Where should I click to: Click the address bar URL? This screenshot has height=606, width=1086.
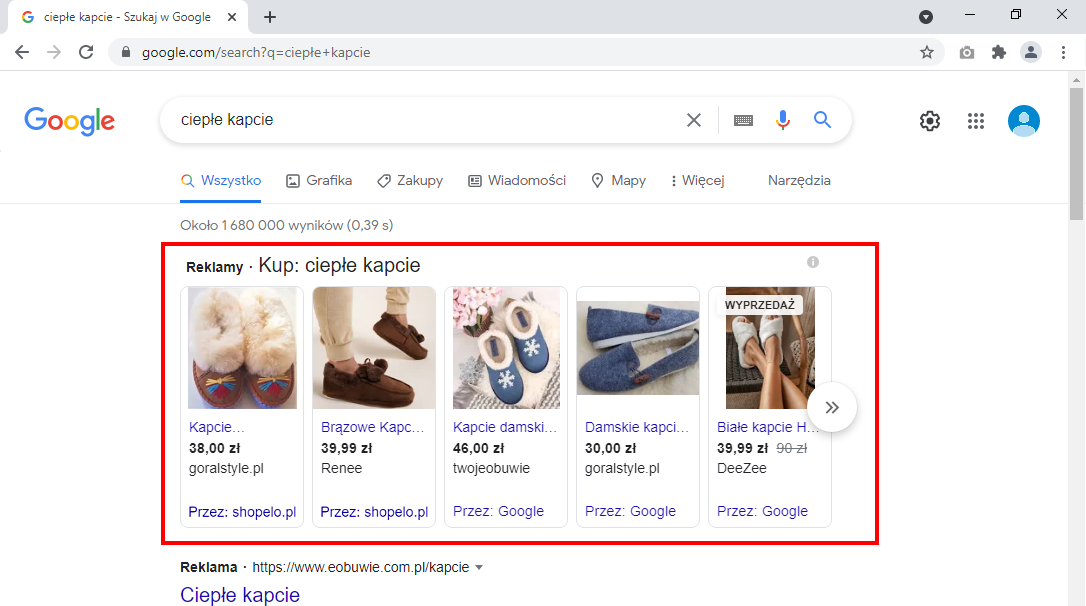click(x=256, y=53)
